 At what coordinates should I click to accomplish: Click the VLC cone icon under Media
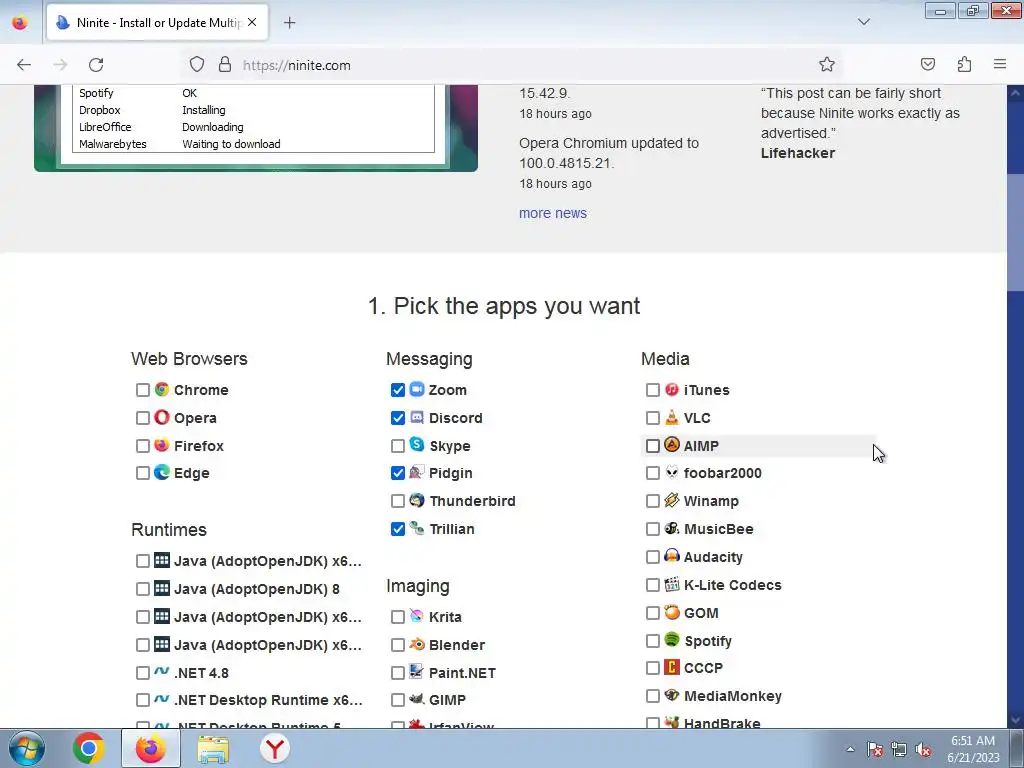(x=672, y=418)
